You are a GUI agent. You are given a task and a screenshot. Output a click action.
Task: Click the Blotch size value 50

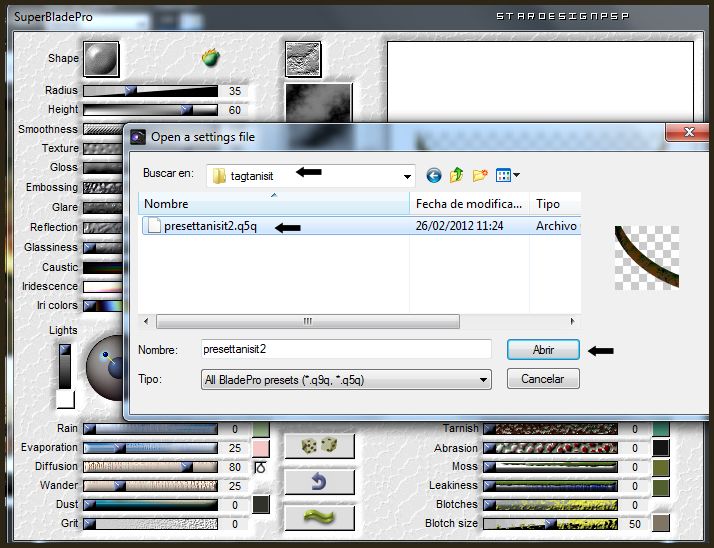[x=635, y=524]
